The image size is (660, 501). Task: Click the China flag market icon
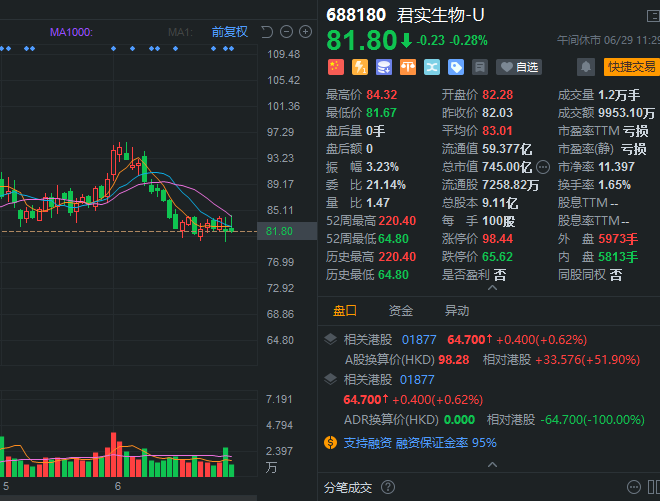point(335,67)
